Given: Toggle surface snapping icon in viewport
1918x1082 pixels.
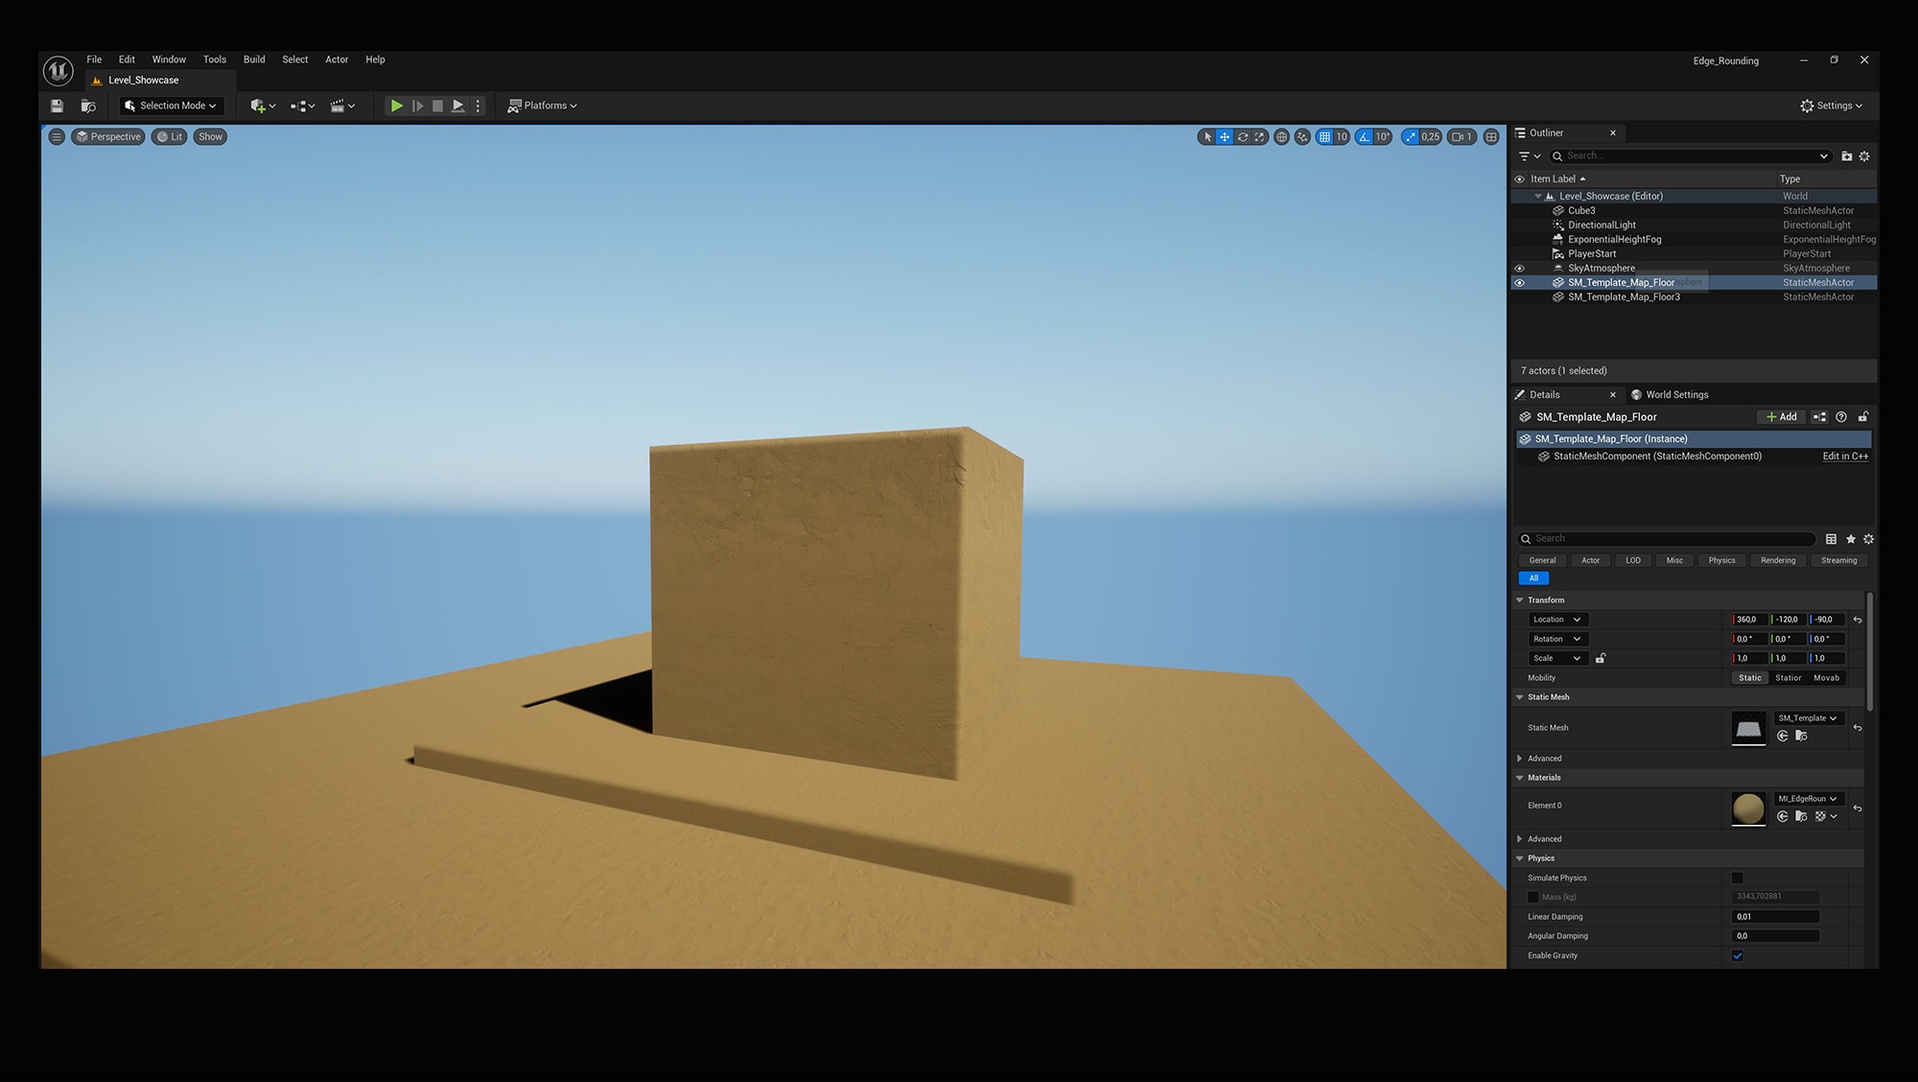Looking at the screenshot, I should tap(1303, 137).
